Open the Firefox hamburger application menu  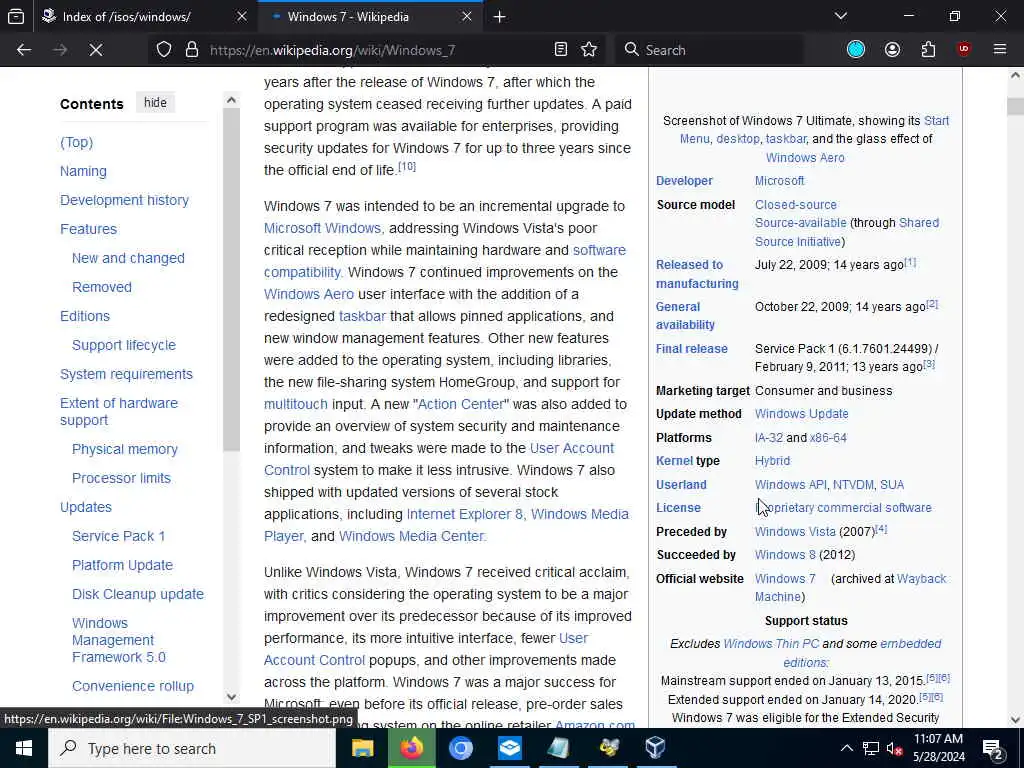point(1000,50)
